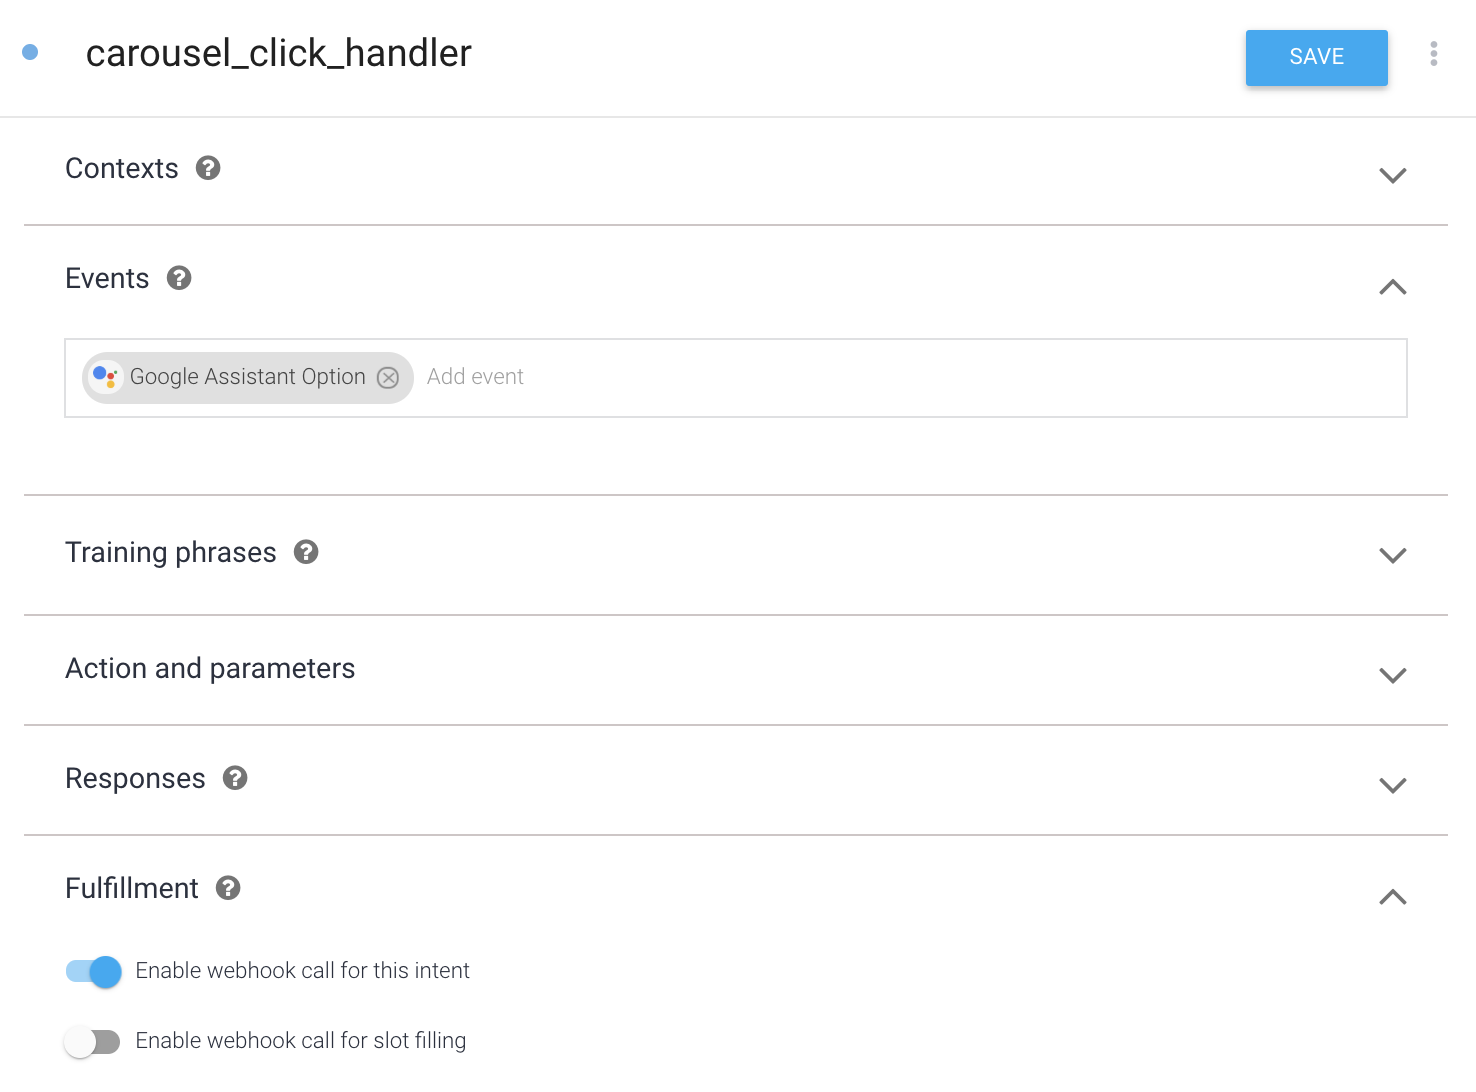Viewport: 1476px width, 1092px height.
Task: Open the Fulfillment help icon
Action: tap(228, 888)
